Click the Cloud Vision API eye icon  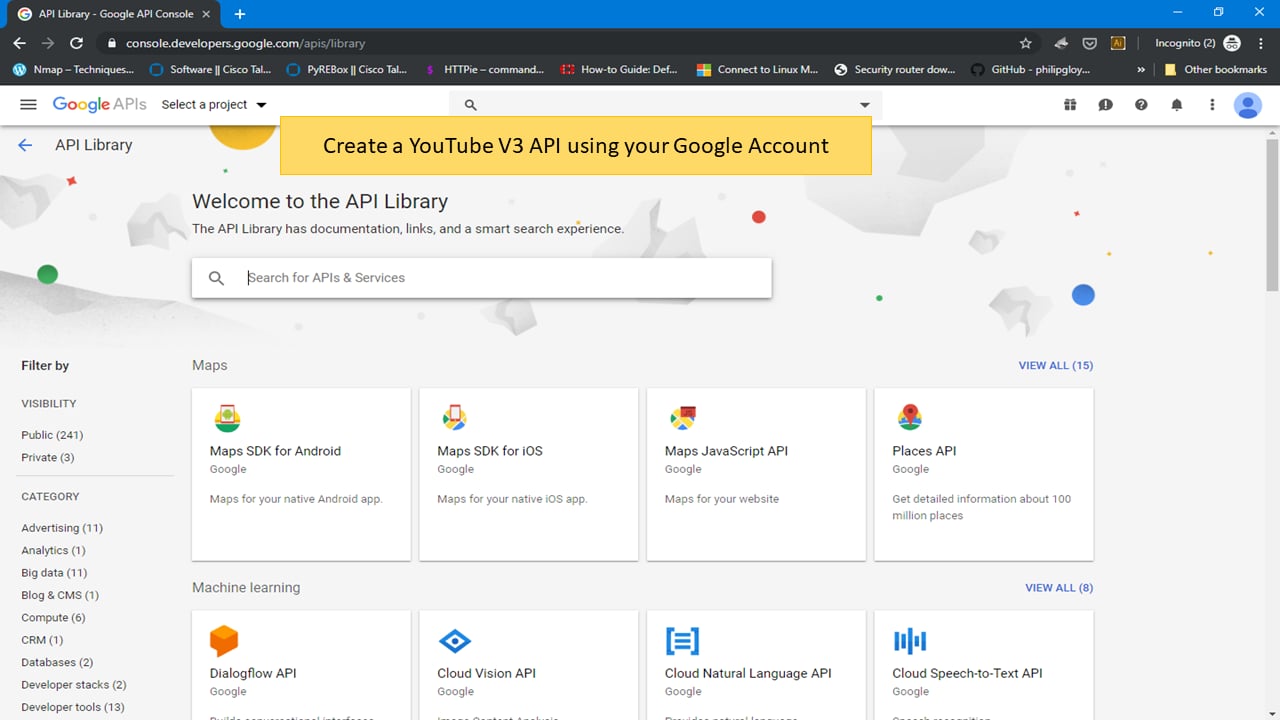tap(455, 641)
